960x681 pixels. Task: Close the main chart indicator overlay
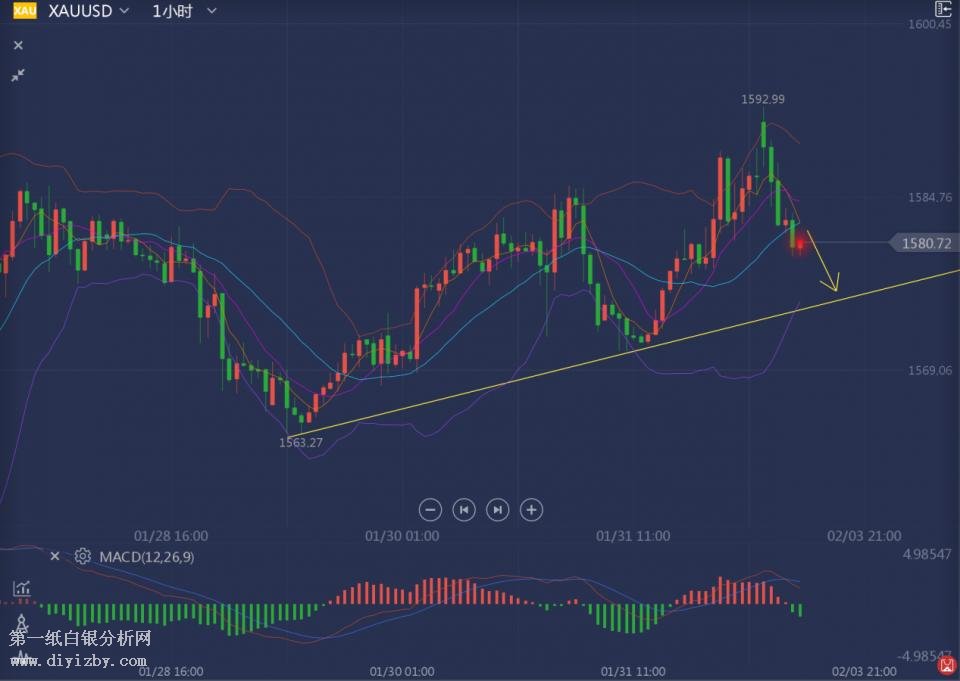pyautogui.click(x=18, y=45)
